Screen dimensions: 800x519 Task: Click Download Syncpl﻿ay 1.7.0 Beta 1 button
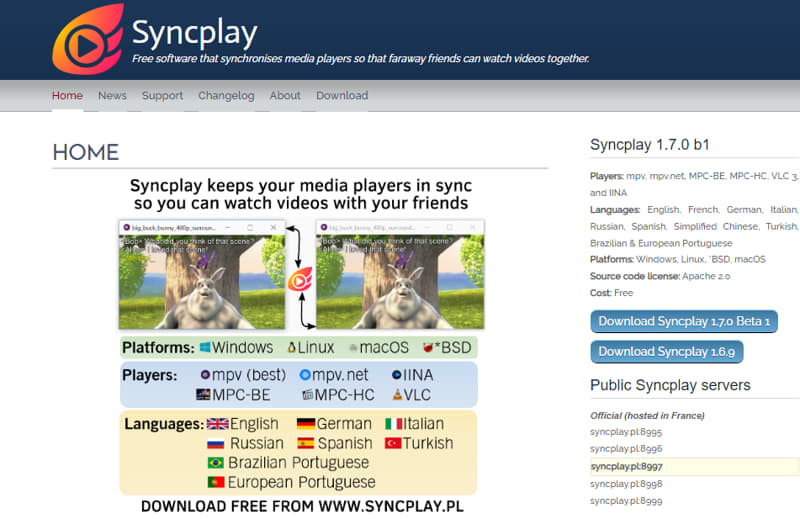pos(684,322)
